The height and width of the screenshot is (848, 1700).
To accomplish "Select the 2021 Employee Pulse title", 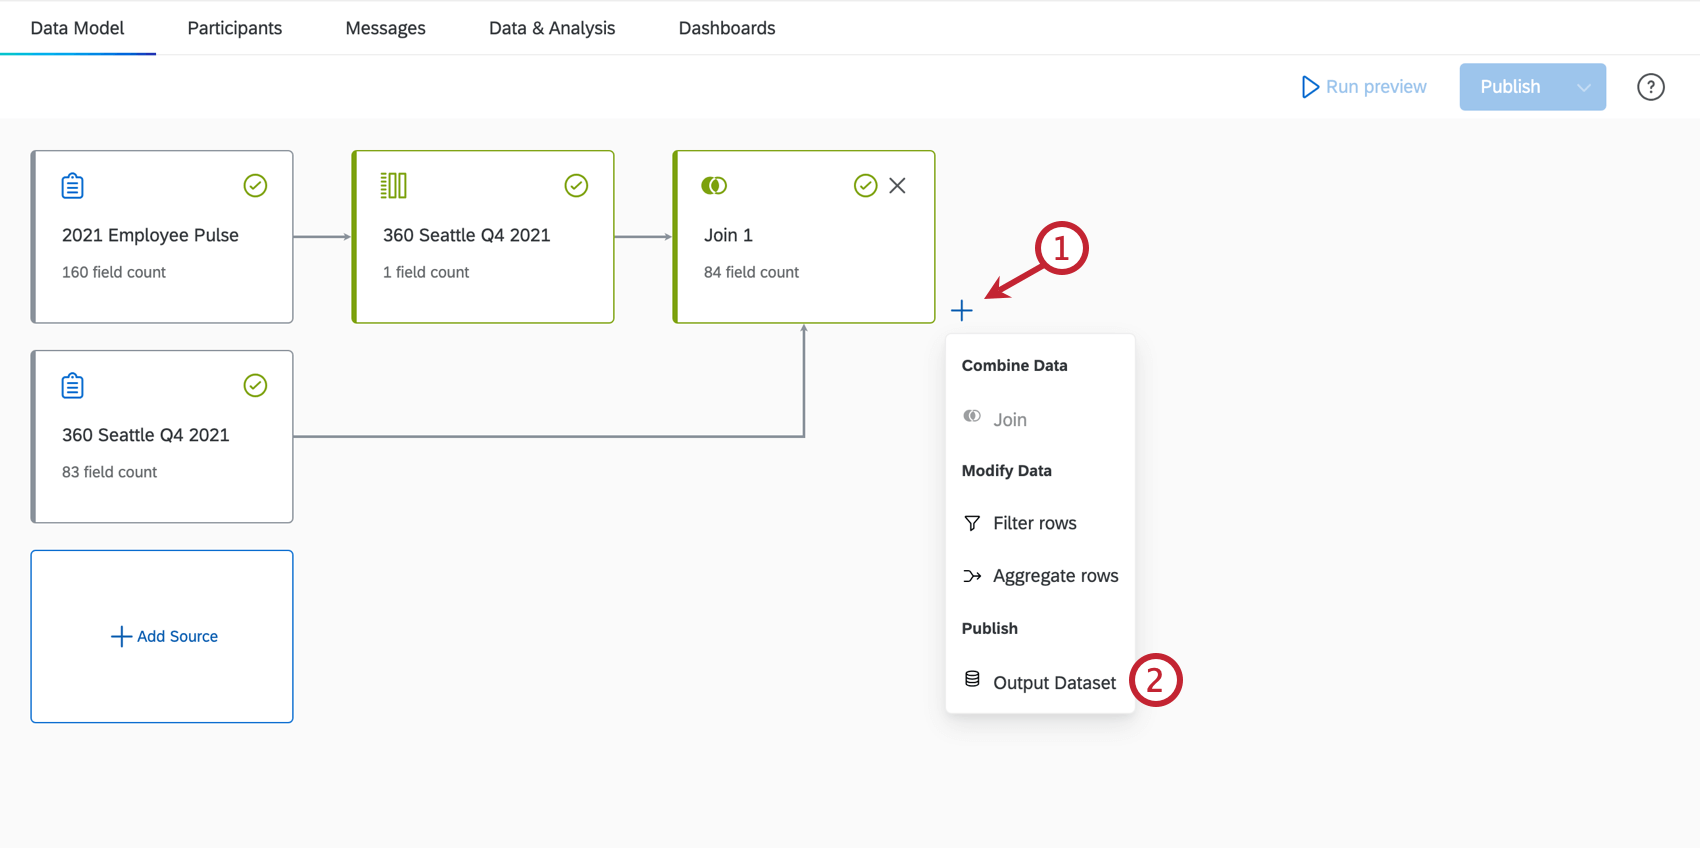I will (x=150, y=235).
